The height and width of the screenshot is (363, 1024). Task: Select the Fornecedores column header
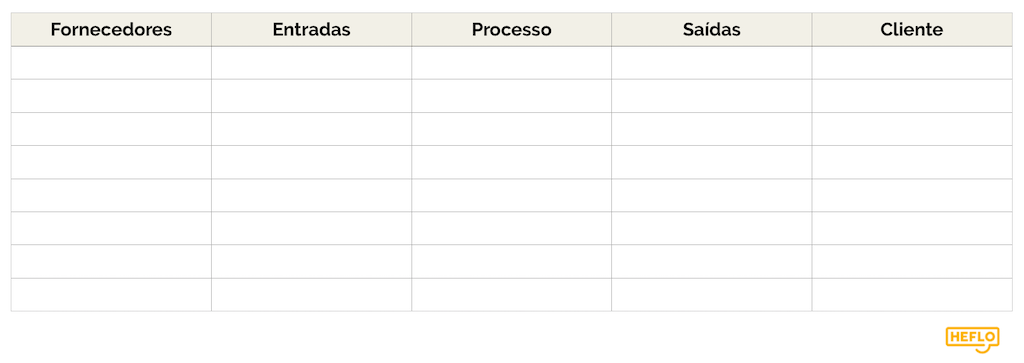click(111, 30)
